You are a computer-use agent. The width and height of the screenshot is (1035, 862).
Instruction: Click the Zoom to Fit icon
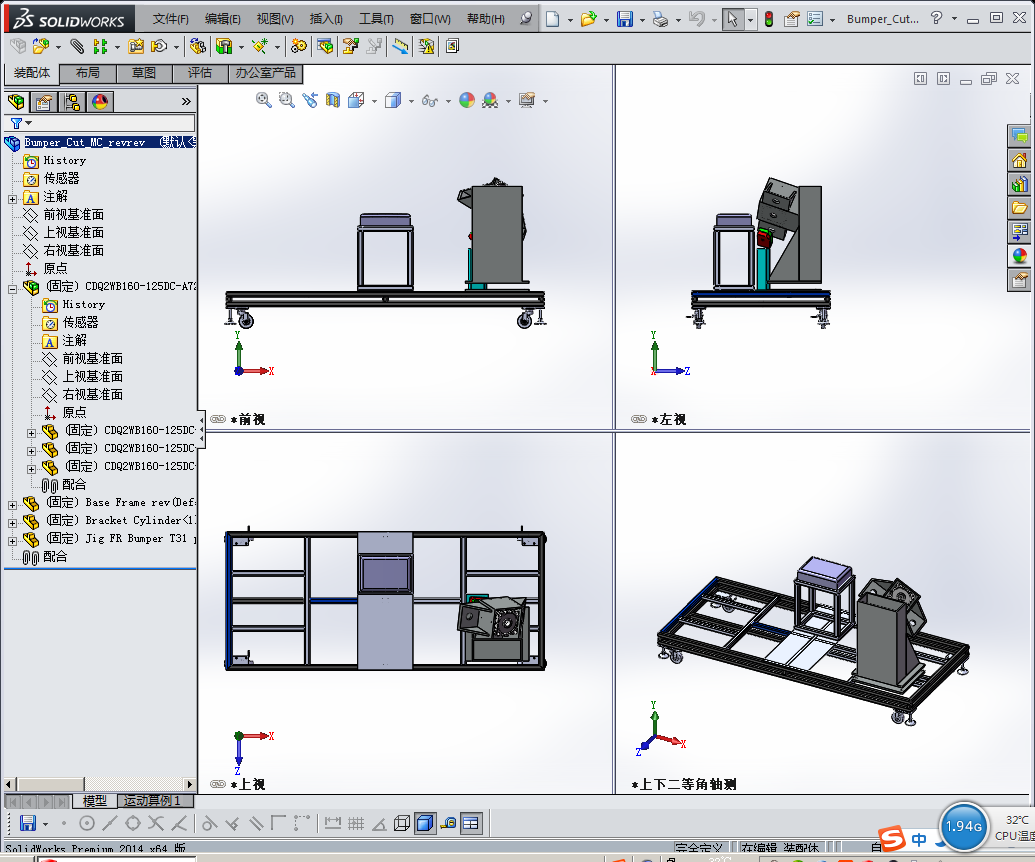(263, 100)
